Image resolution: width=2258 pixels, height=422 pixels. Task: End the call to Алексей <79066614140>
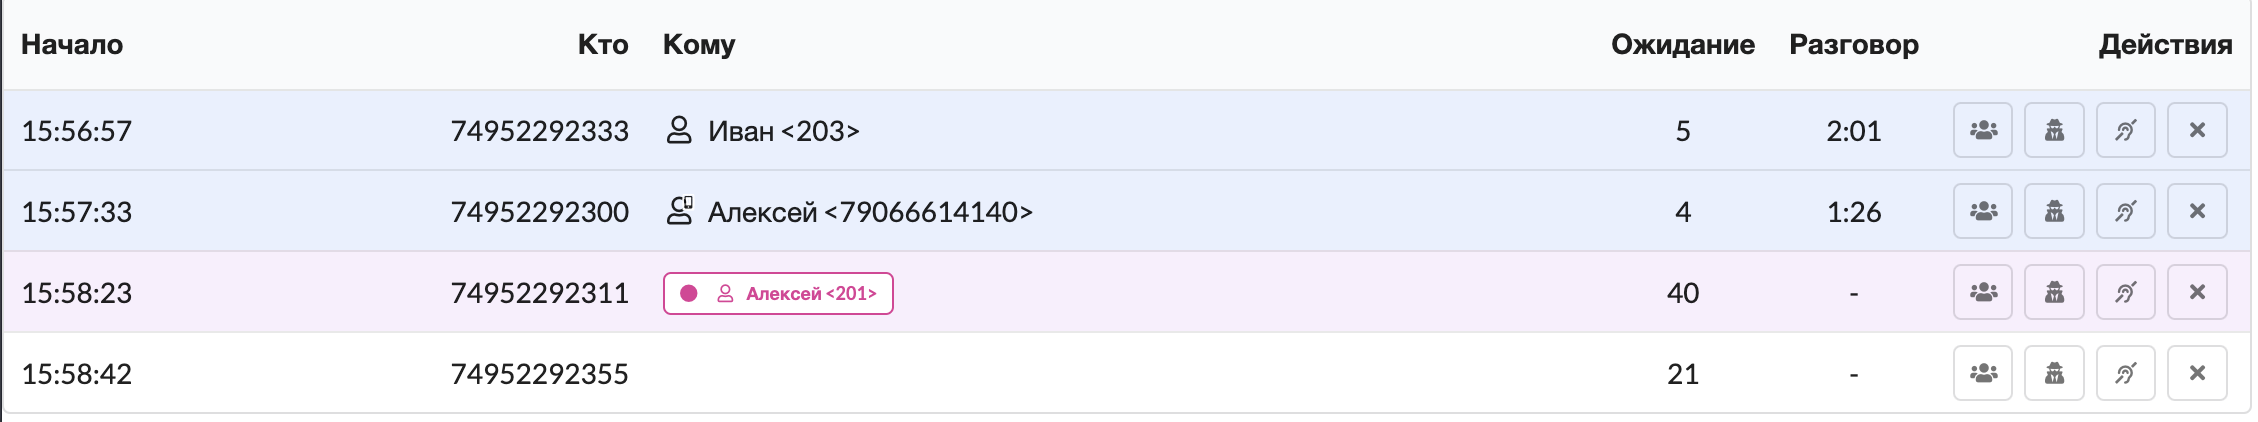point(2197,212)
